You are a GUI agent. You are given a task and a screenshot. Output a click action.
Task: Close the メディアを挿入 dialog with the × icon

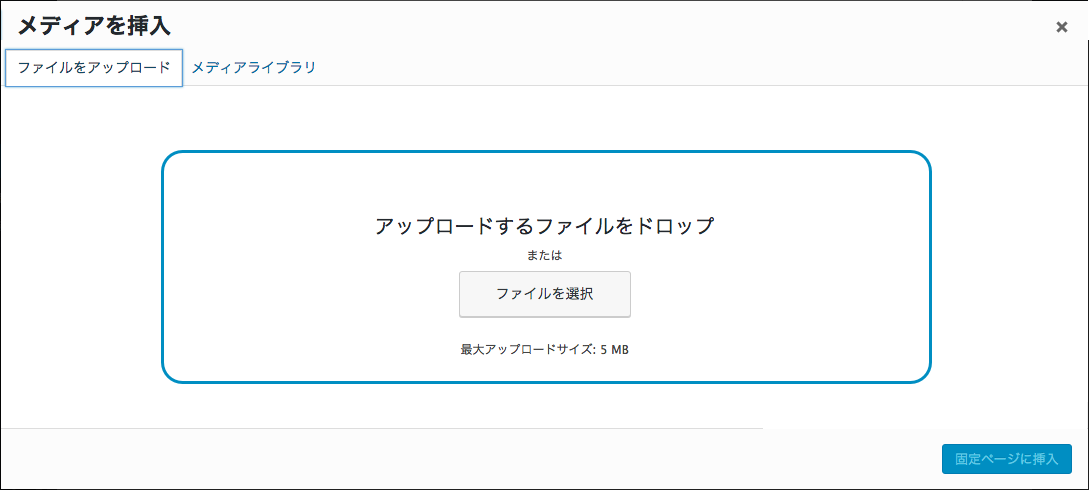tap(1061, 27)
